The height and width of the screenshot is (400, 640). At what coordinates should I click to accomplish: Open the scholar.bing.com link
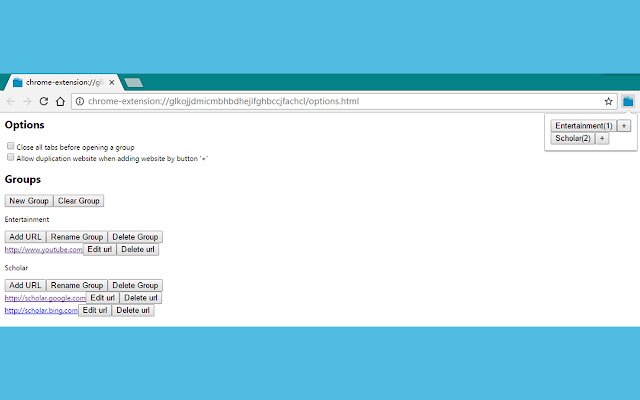click(41, 311)
